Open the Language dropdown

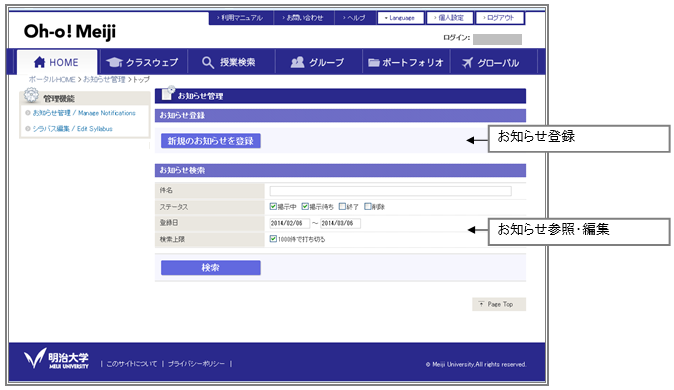[400, 18]
